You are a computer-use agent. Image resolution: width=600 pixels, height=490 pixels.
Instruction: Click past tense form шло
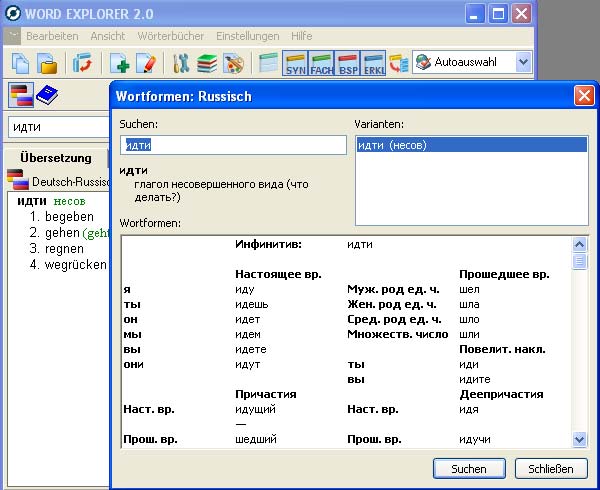469,319
